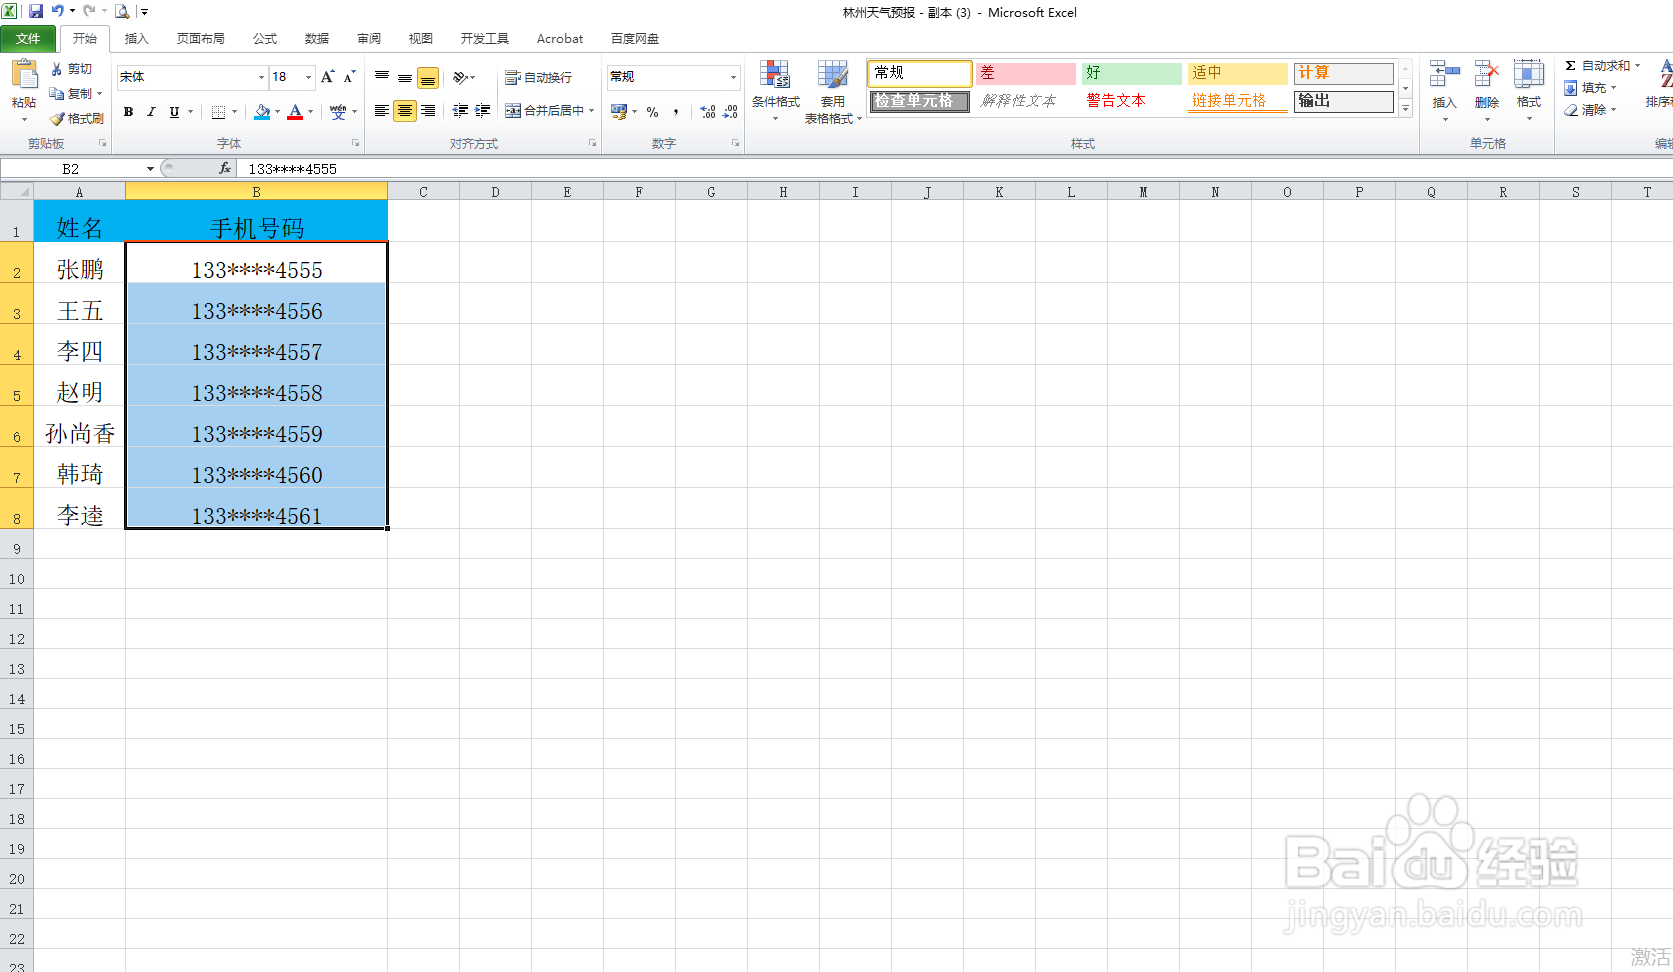Select cell containing 133****4558
Viewport: 1673px width, 972px height.
(x=256, y=386)
